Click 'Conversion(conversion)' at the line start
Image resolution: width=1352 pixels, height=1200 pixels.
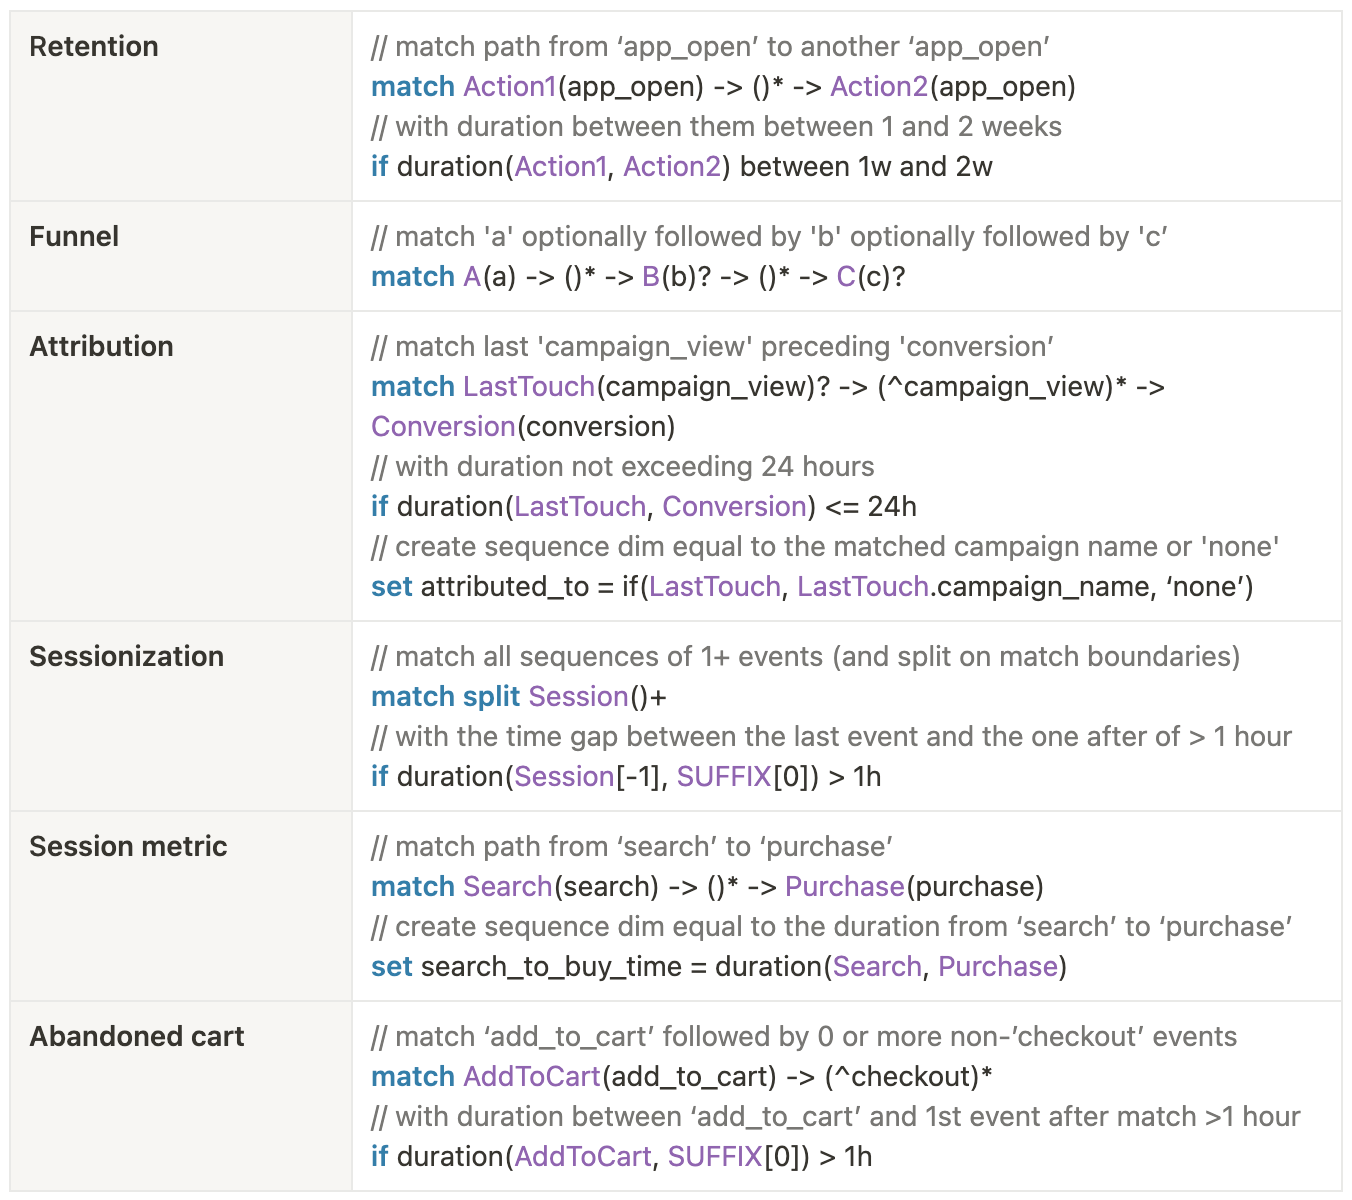tap(523, 427)
